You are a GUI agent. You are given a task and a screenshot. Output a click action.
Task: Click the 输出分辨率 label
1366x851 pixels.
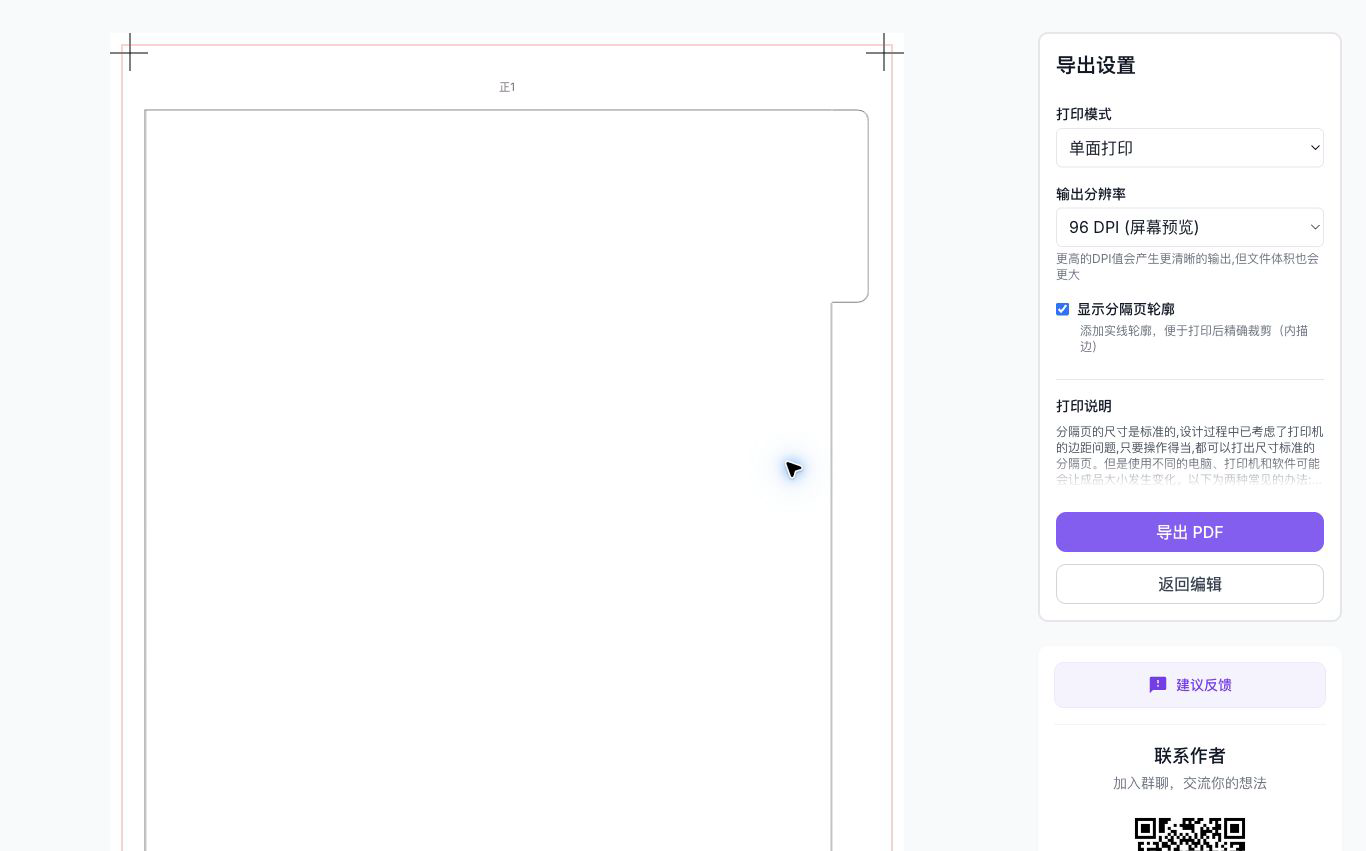1091,194
